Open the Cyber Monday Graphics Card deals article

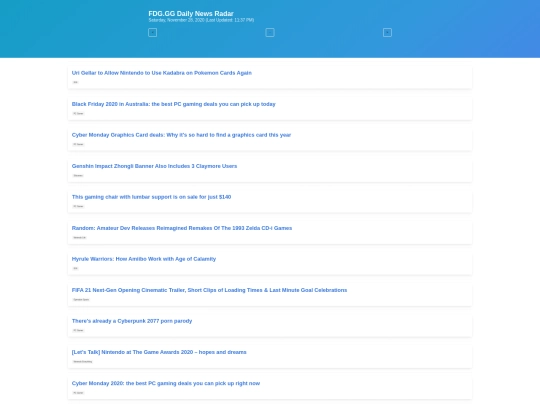coord(181,135)
